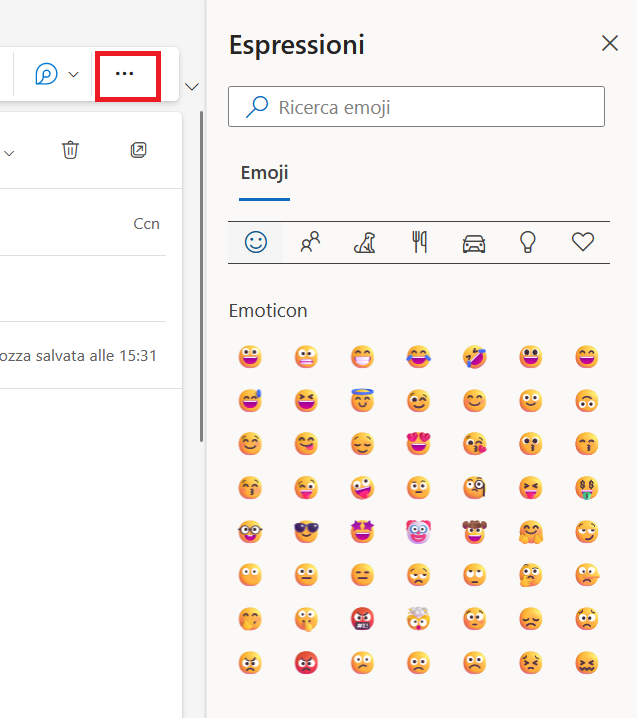Insert the money-mouth face emoji
Image resolution: width=637 pixels, height=718 pixels.
(587, 488)
